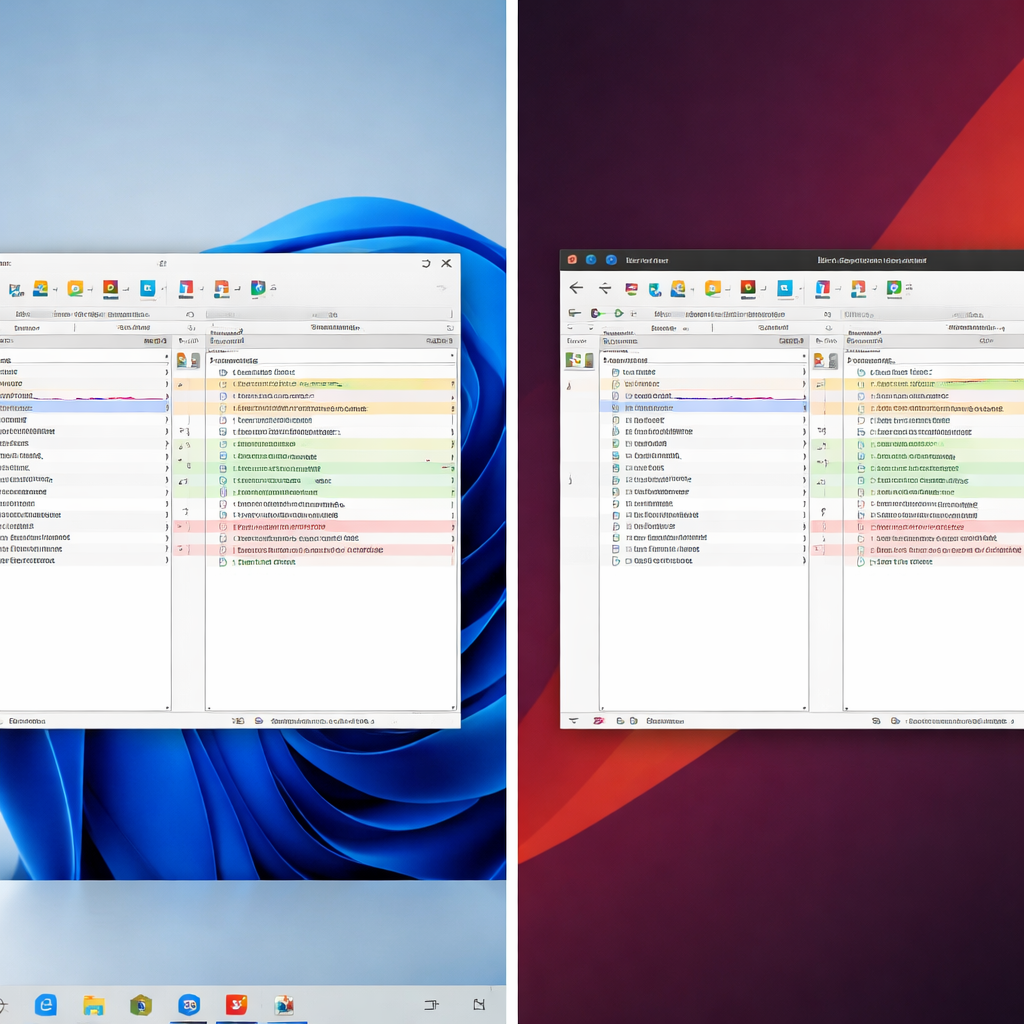This screenshot has width=1024, height=1024.
Task: Click the thumbnail icon pair in the right window's far-left column
Action: click(578, 360)
